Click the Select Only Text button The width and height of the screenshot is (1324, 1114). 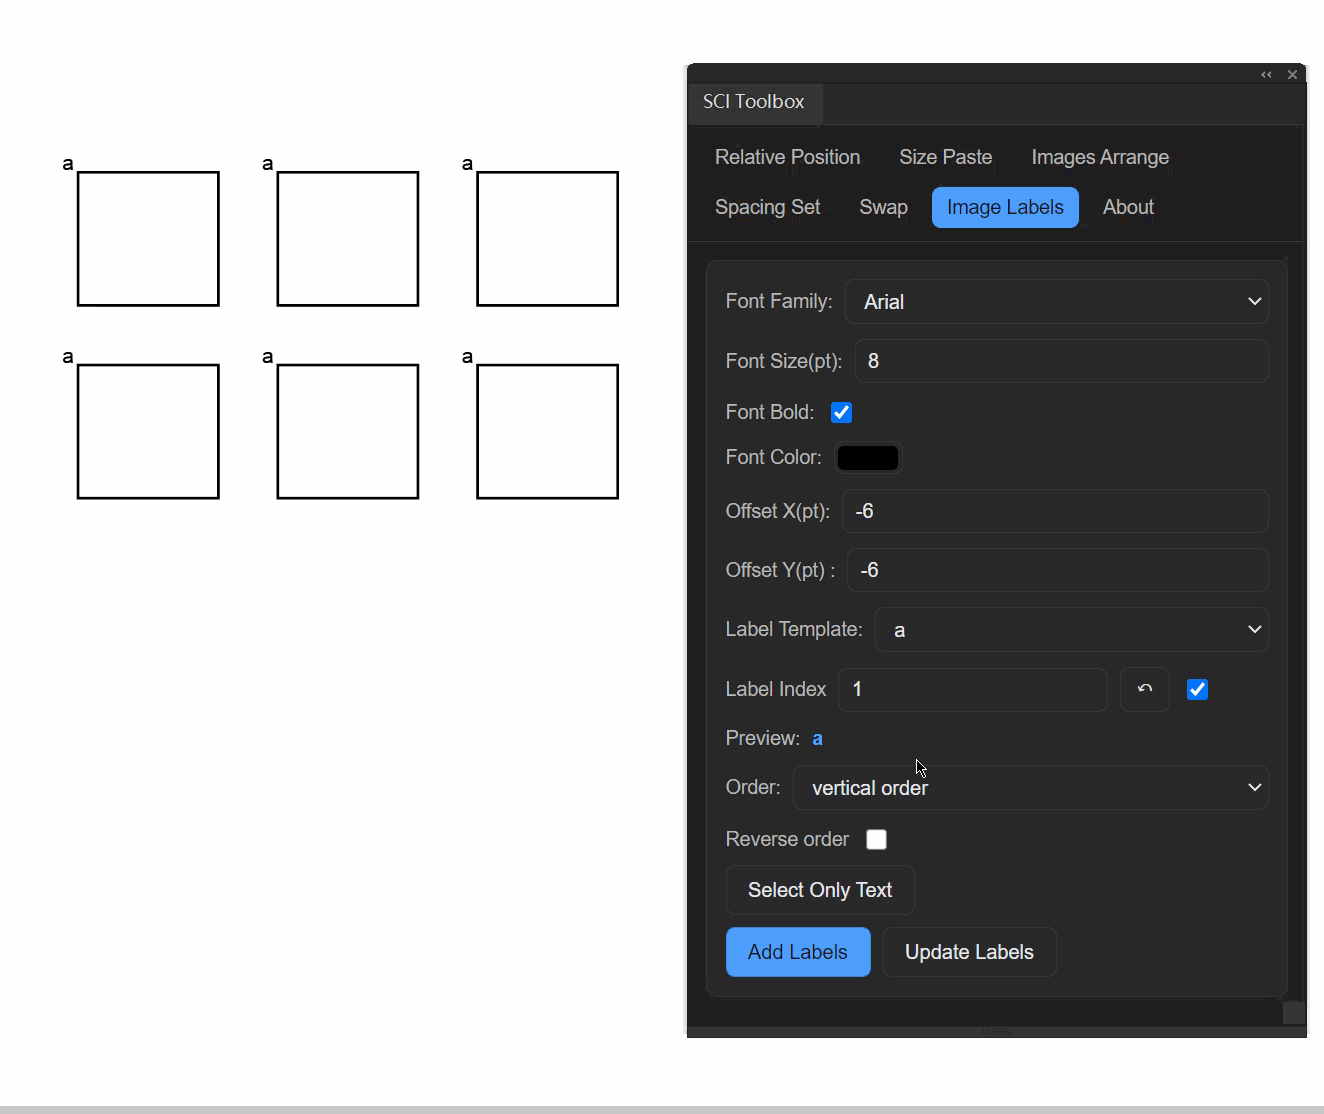point(819,890)
